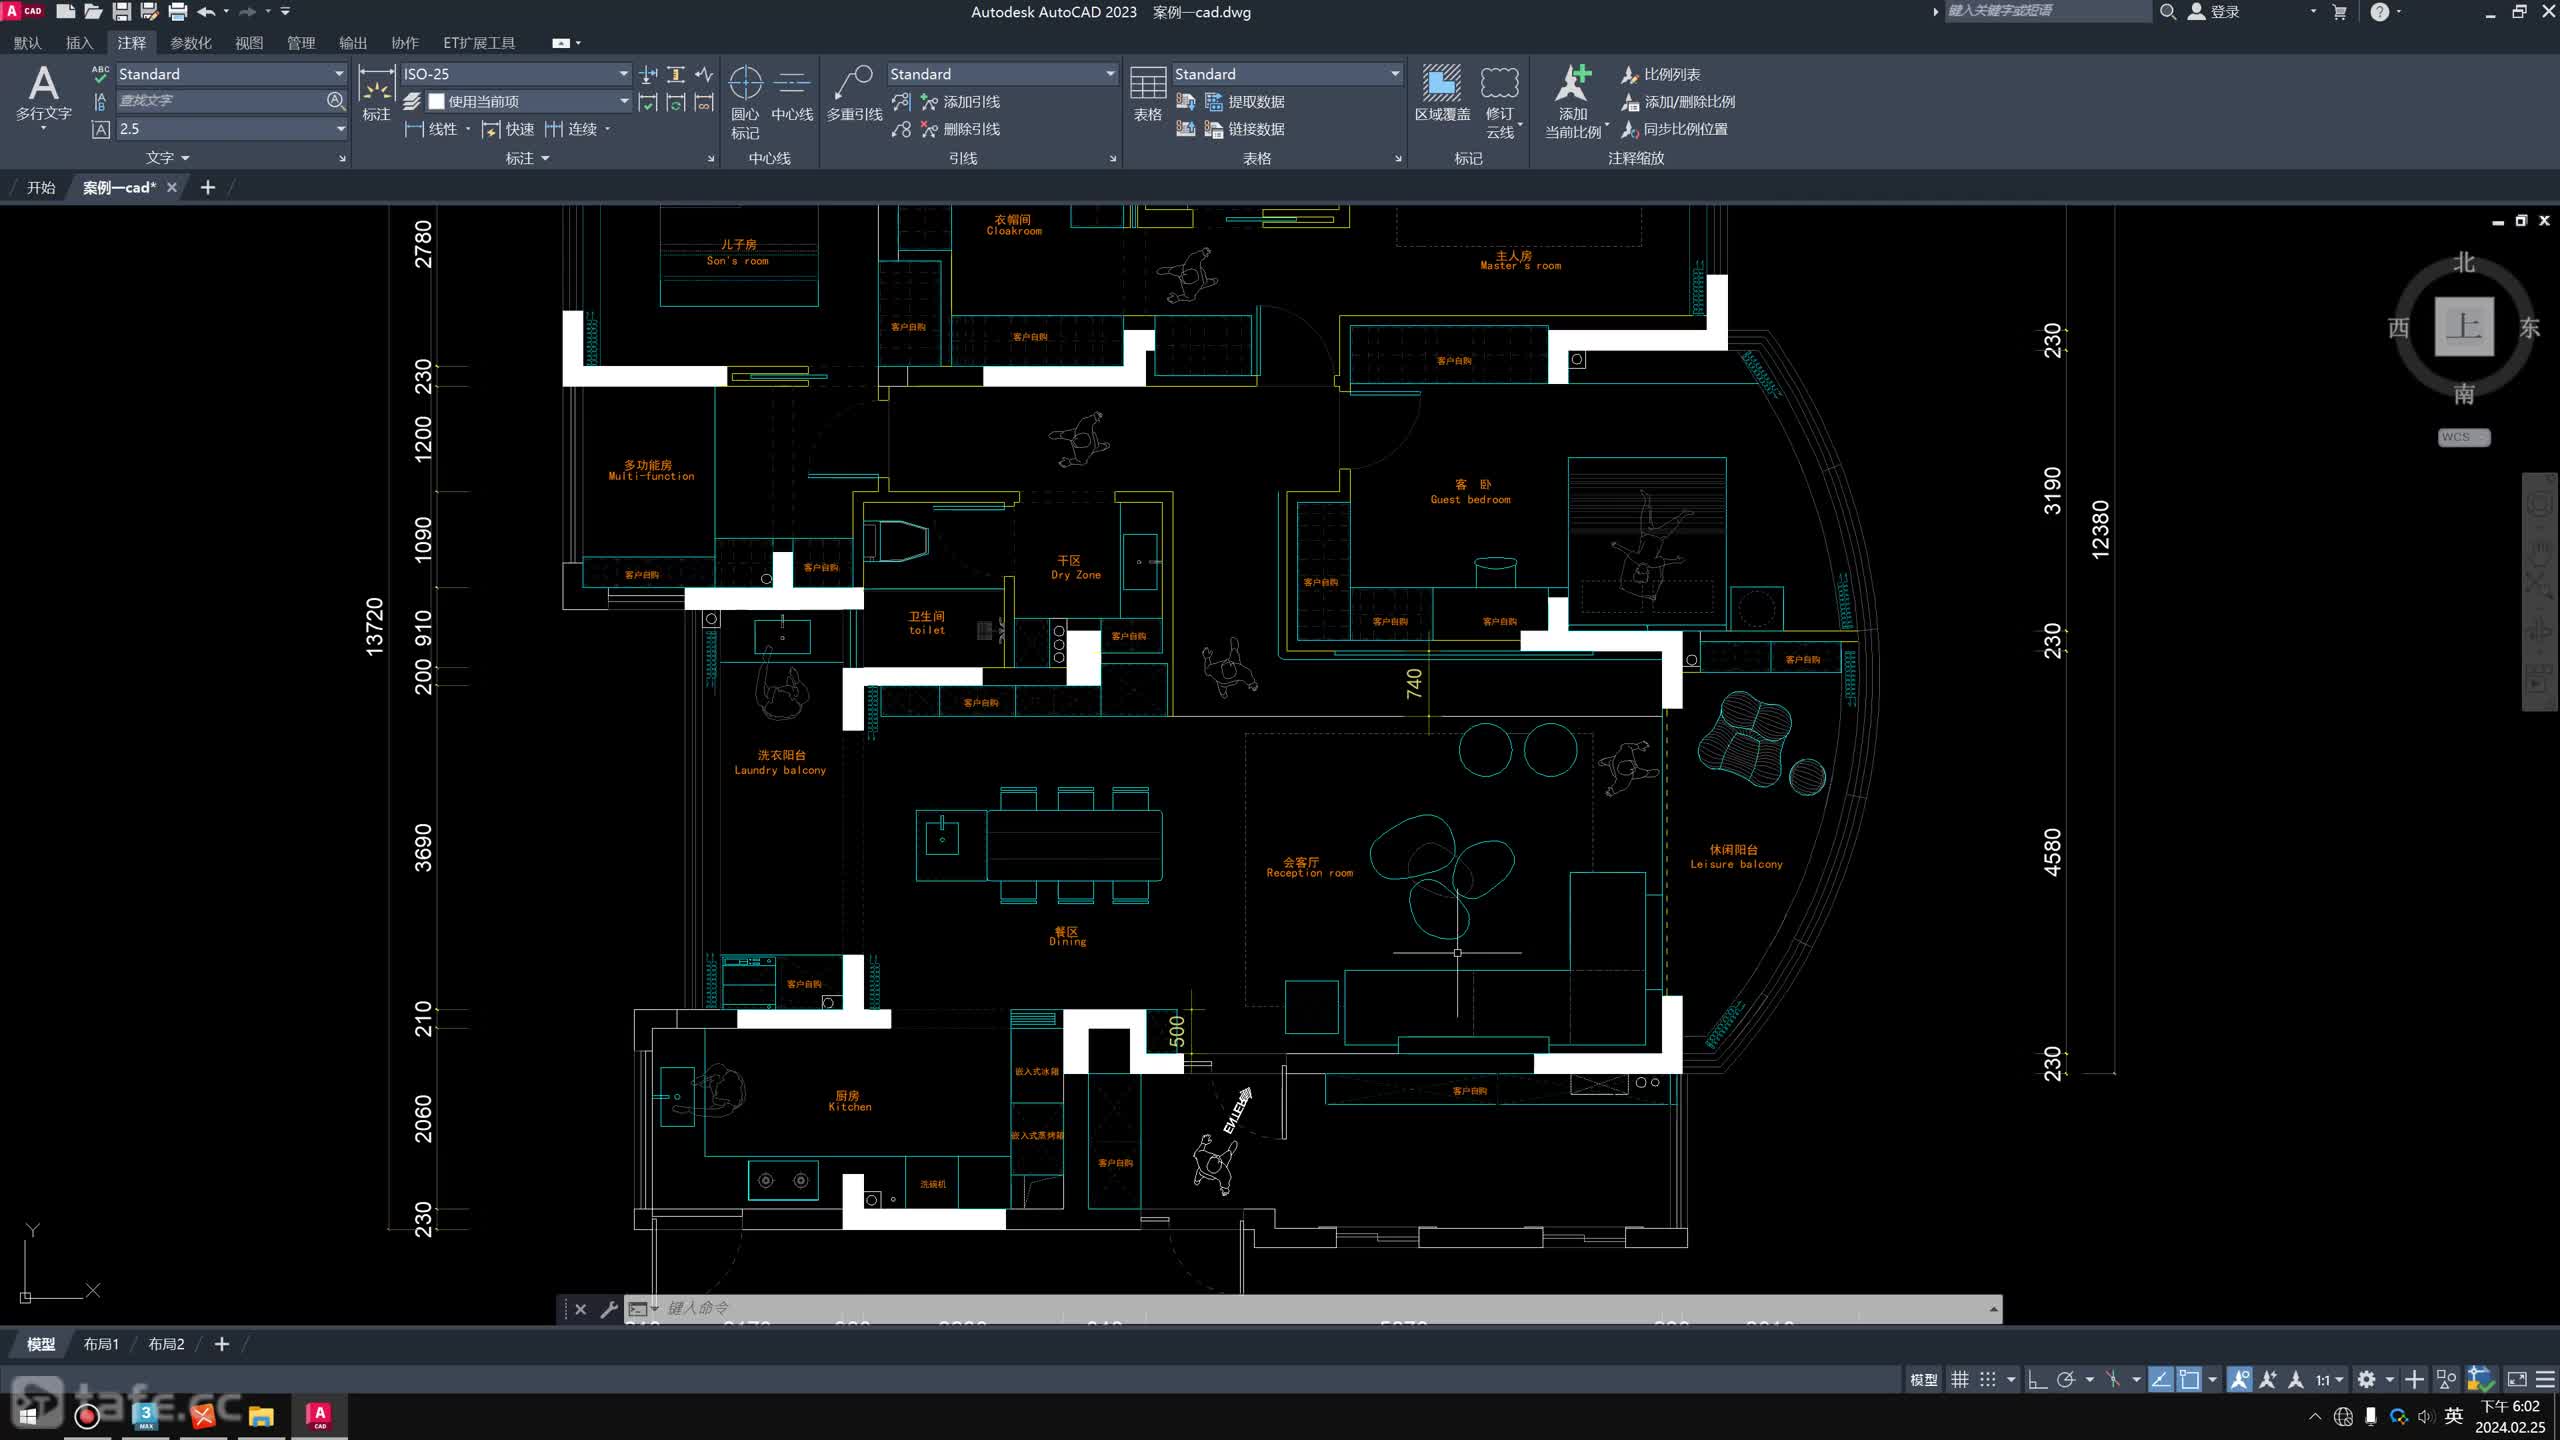Image resolution: width=2560 pixels, height=1440 pixels.
Task: Click the spell check ABC icon
Action: click(x=100, y=74)
